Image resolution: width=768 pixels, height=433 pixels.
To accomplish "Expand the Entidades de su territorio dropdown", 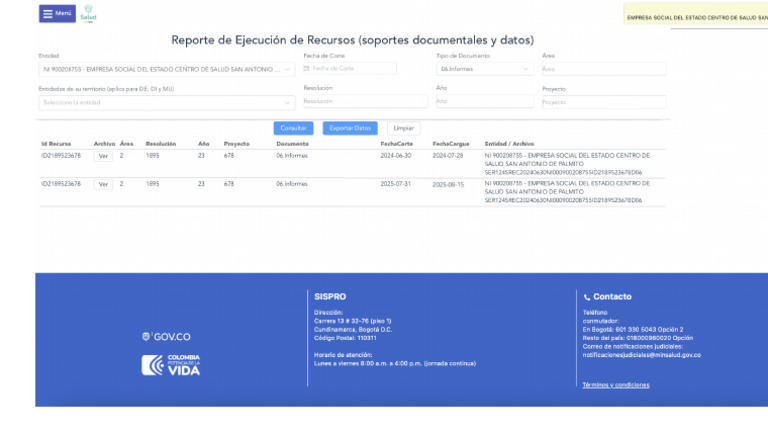I will point(167,102).
